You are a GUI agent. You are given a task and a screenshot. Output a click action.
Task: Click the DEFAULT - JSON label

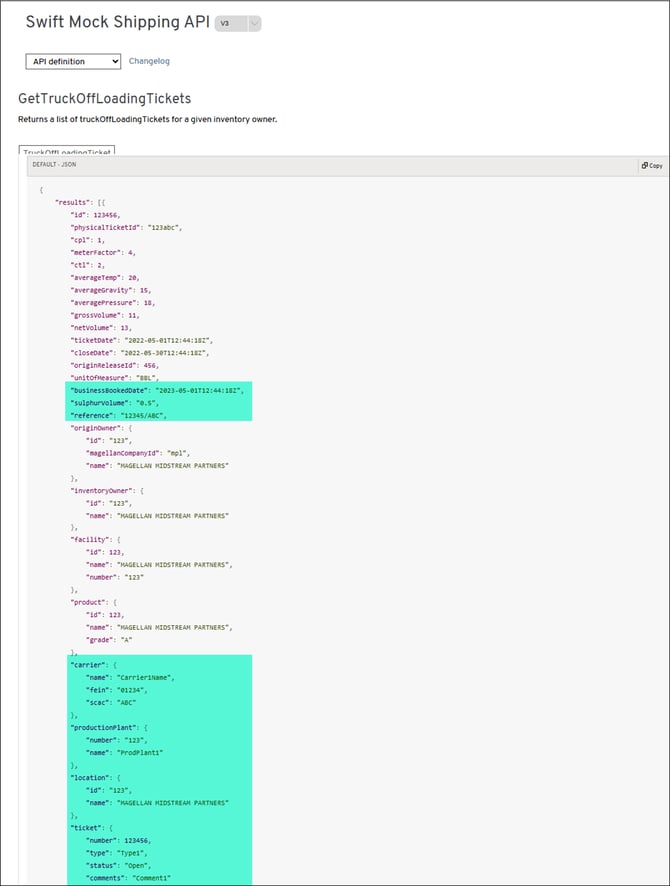[x=54, y=165]
